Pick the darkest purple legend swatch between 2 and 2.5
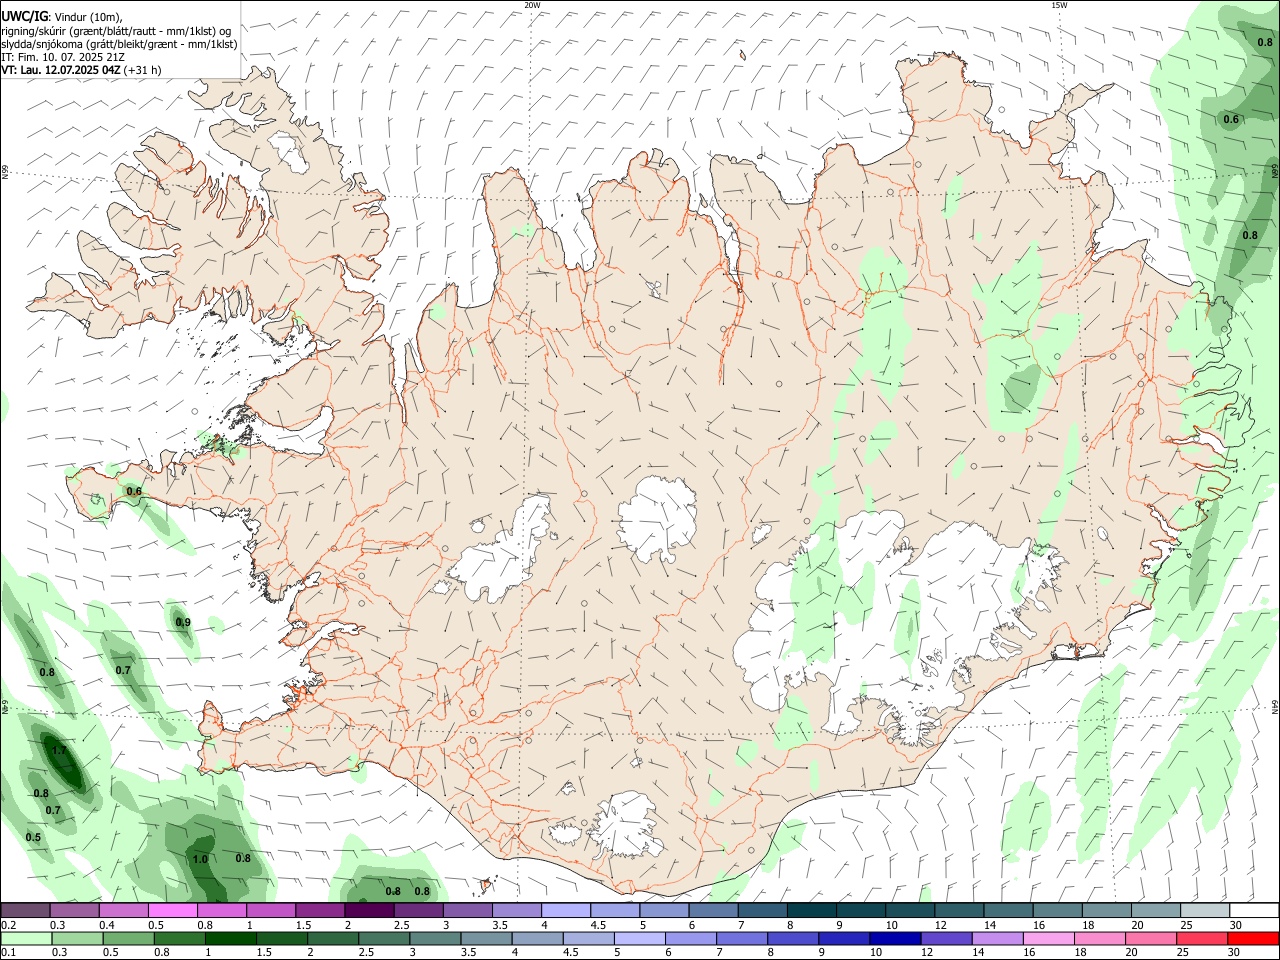This screenshot has width=1280, height=960. click(x=368, y=910)
